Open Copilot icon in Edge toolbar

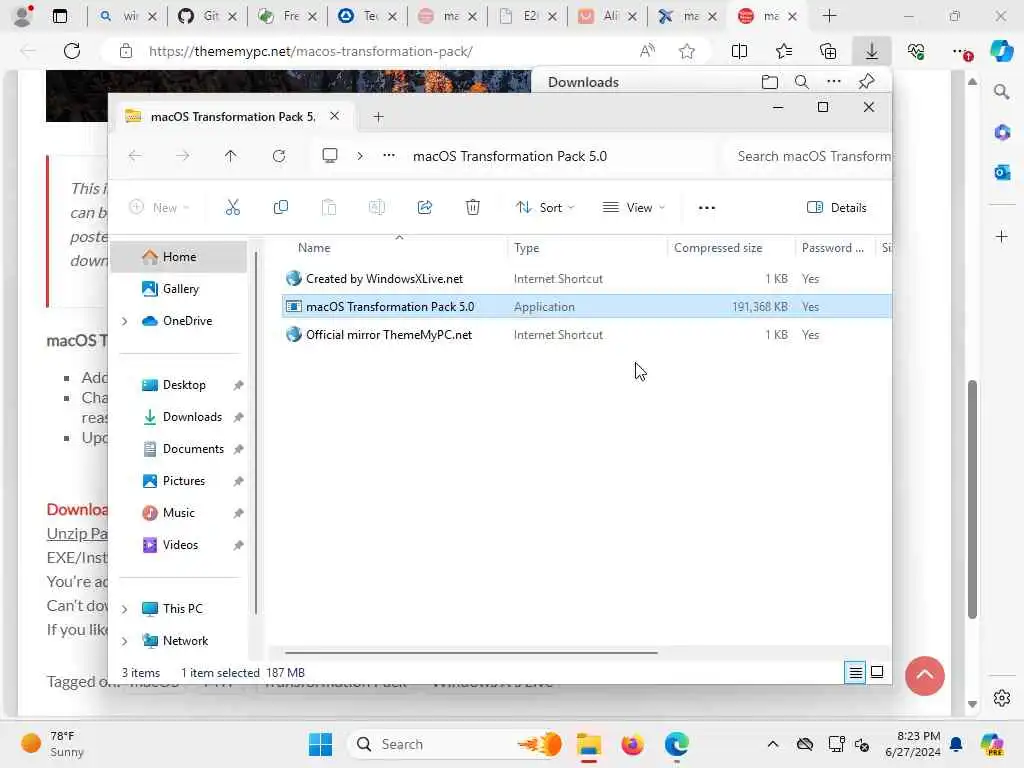1001,51
